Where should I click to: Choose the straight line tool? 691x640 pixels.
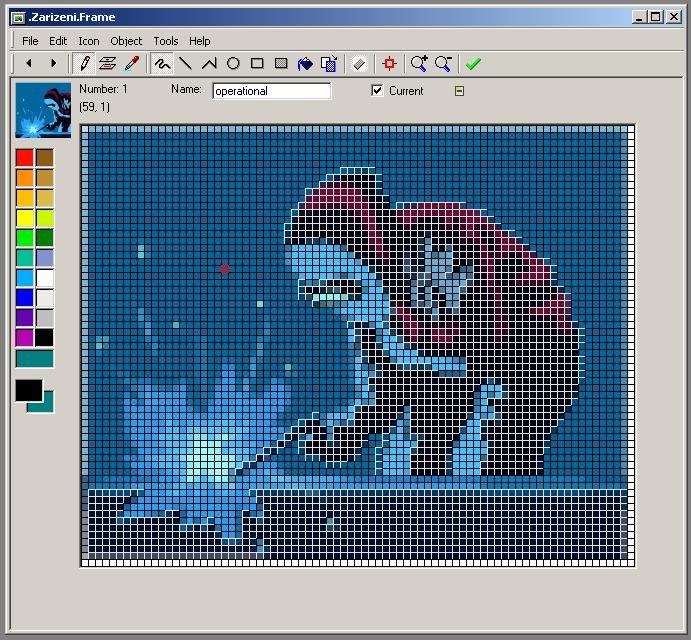[x=186, y=63]
